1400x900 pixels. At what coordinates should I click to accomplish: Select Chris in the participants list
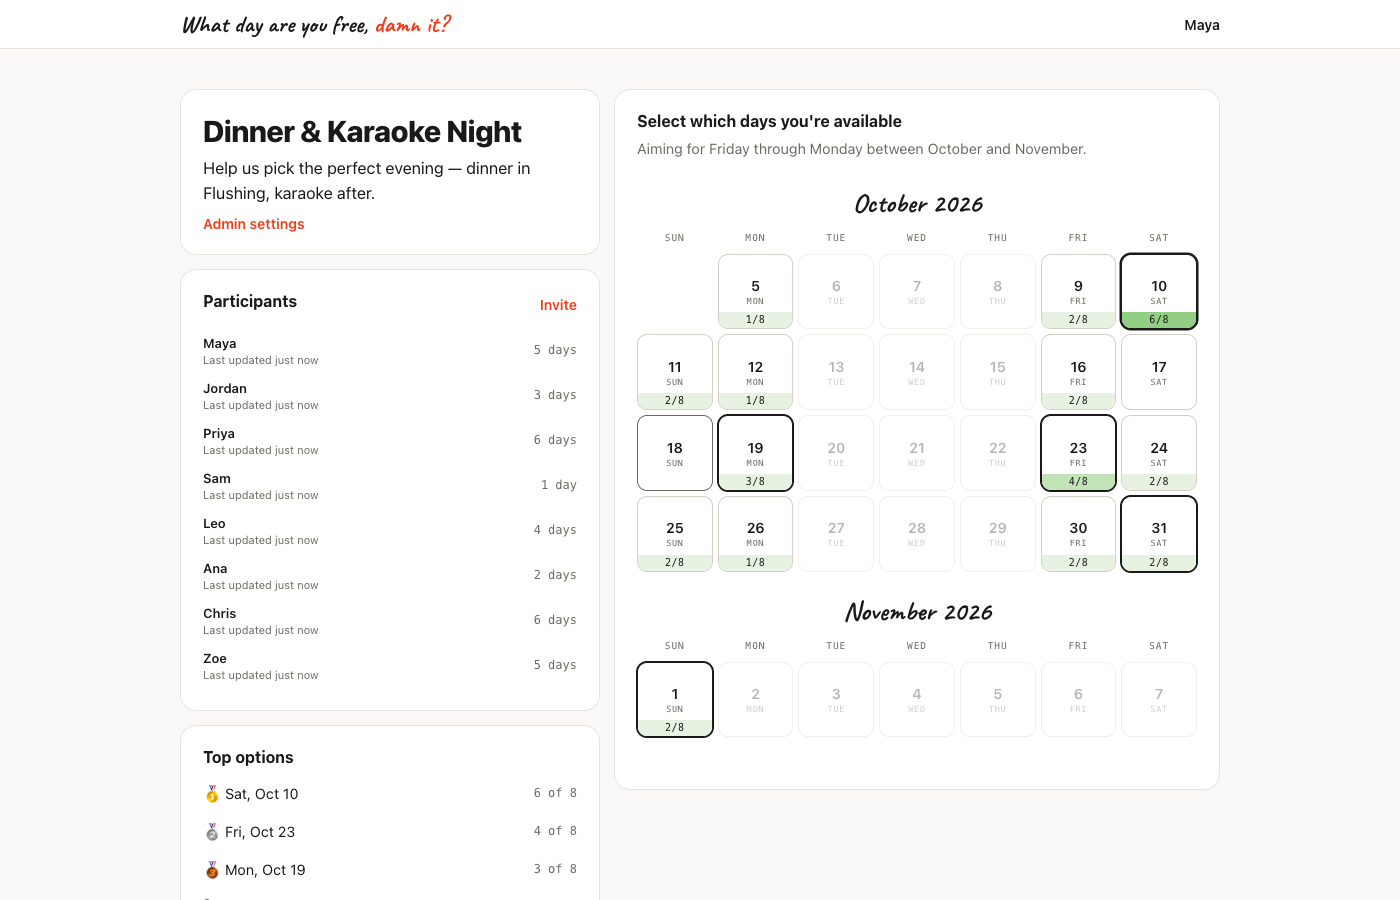pyautogui.click(x=390, y=621)
